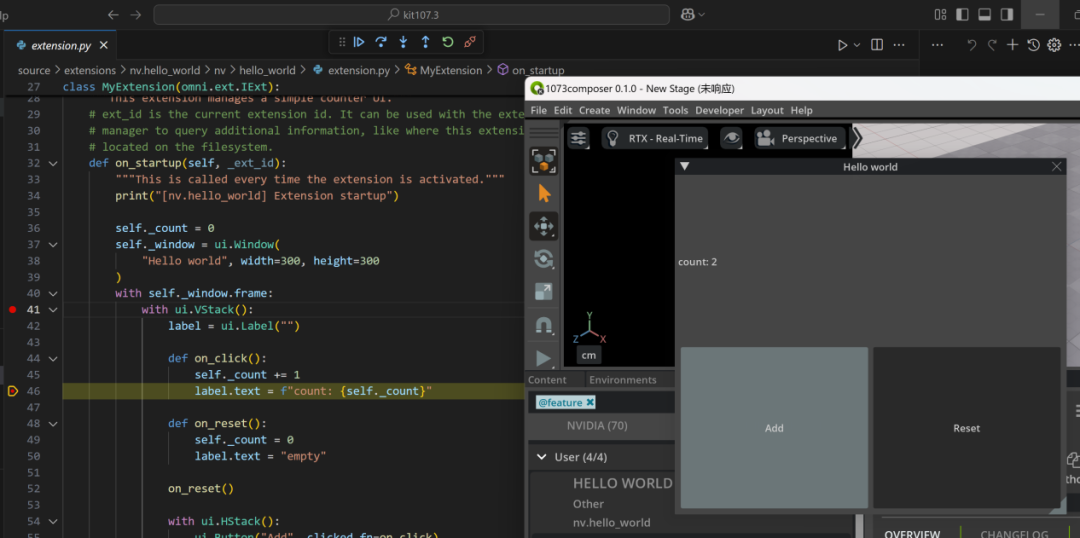Click the debug Step Over icon
Image resolution: width=1080 pixels, height=538 pixels.
point(381,42)
